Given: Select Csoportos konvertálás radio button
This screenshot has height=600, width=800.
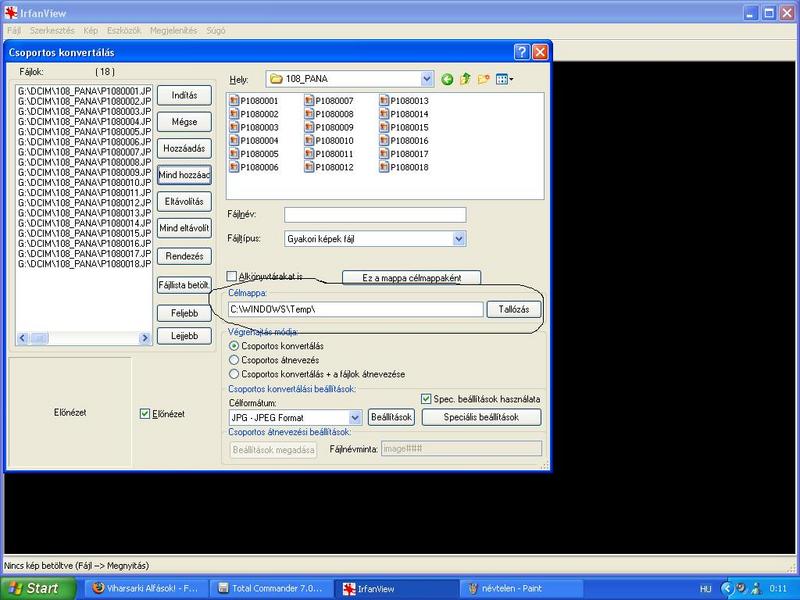Looking at the screenshot, I should click(x=234, y=346).
